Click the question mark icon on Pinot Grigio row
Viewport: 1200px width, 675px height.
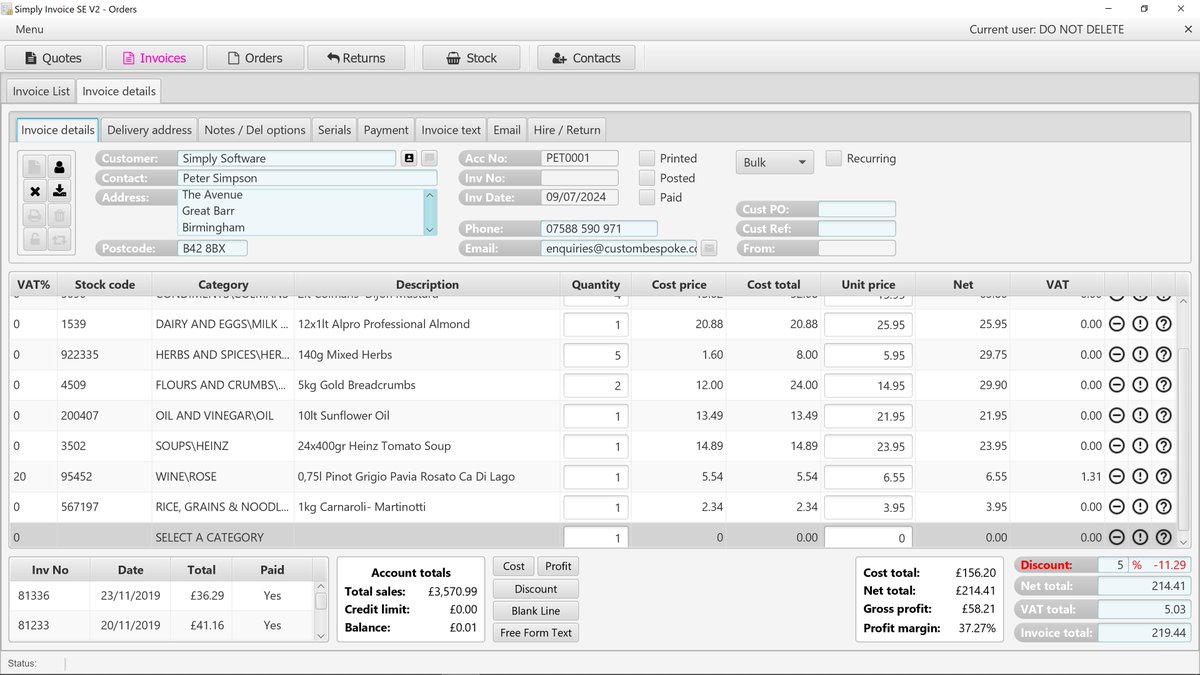[x=1164, y=477]
